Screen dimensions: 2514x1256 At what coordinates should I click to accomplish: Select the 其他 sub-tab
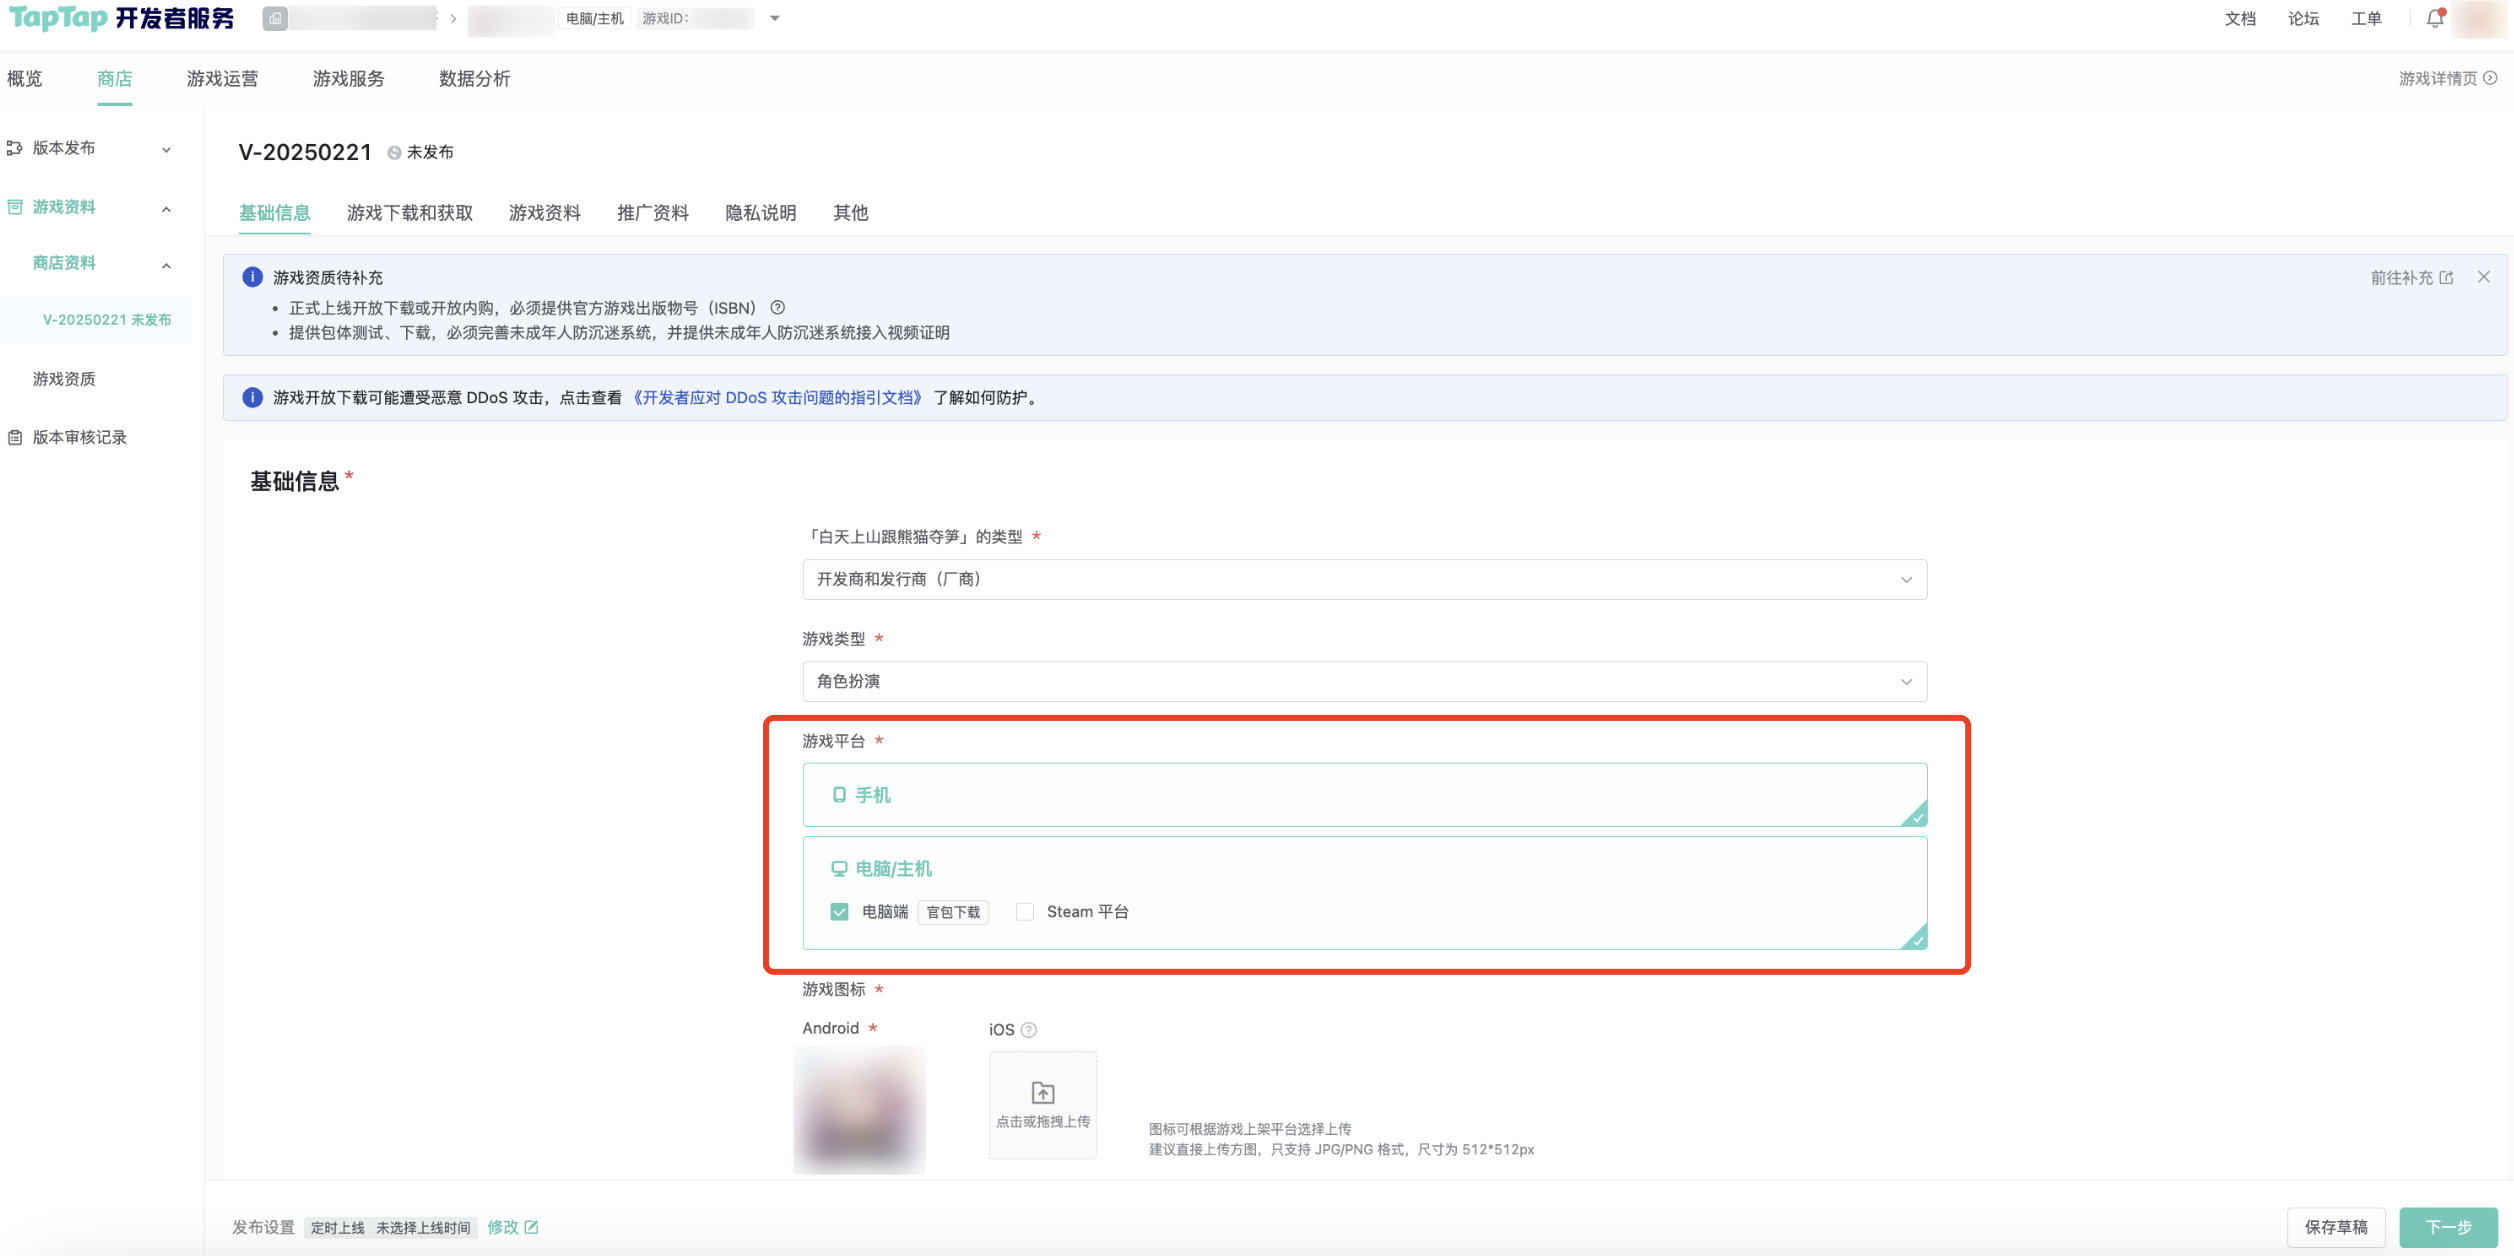point(851,213)
